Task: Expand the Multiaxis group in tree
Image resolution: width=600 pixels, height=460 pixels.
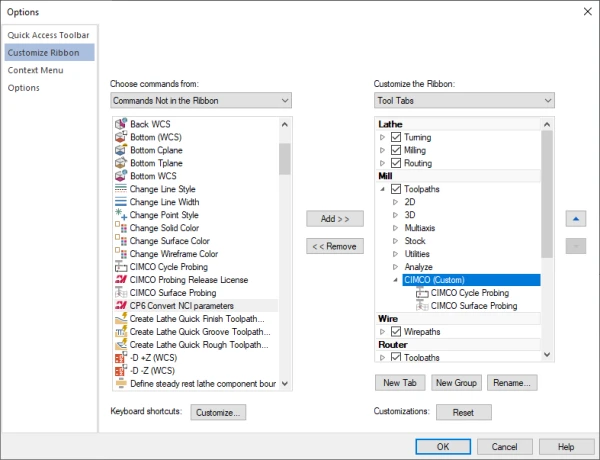Action: click(x=395, y=228)
